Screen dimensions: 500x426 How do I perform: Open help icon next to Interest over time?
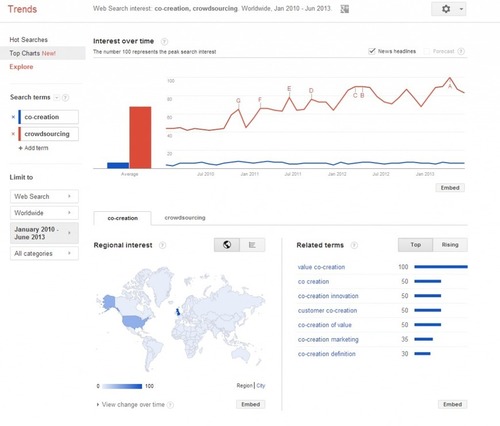pos(164,42)
